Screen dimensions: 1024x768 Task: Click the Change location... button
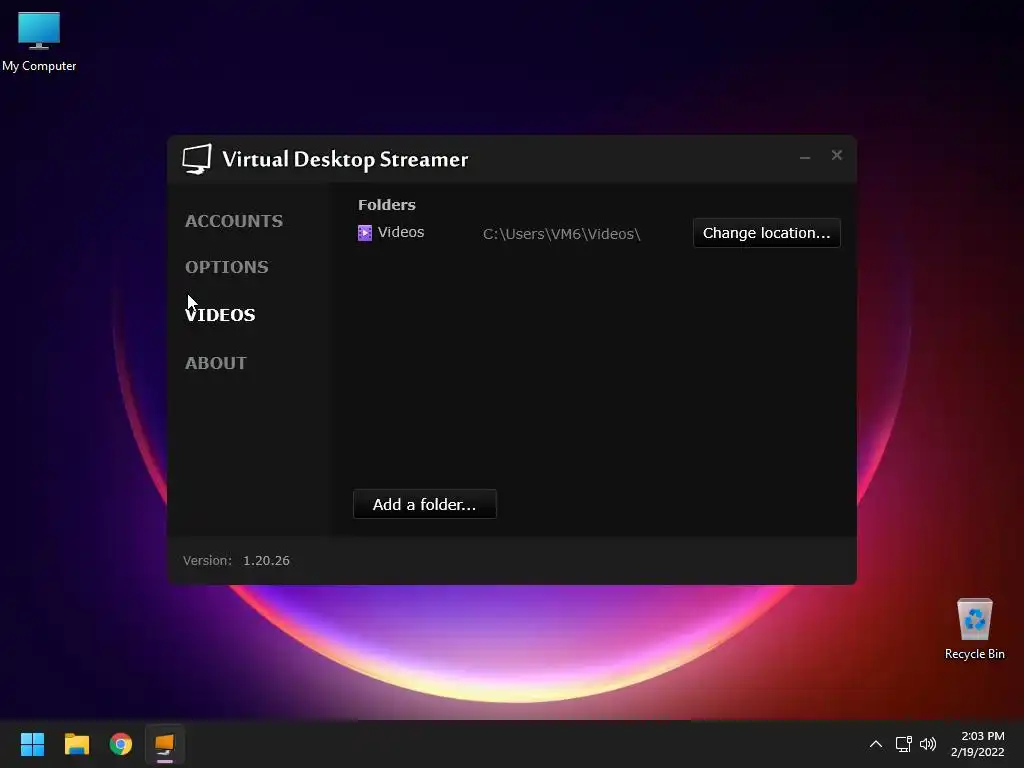(x=767, y=233)
